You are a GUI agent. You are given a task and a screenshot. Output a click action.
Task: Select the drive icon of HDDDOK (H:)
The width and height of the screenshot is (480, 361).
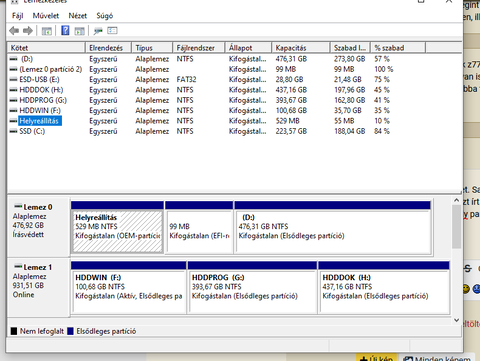pyautogui.click(x=13, y=90)
